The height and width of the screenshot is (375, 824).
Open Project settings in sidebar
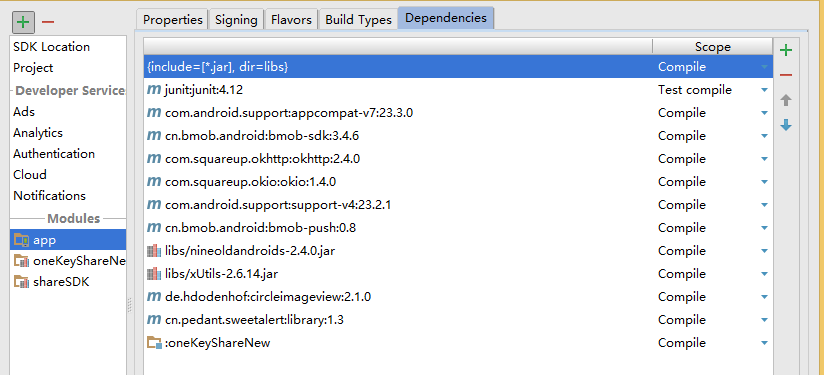click(x=33, y=68)
